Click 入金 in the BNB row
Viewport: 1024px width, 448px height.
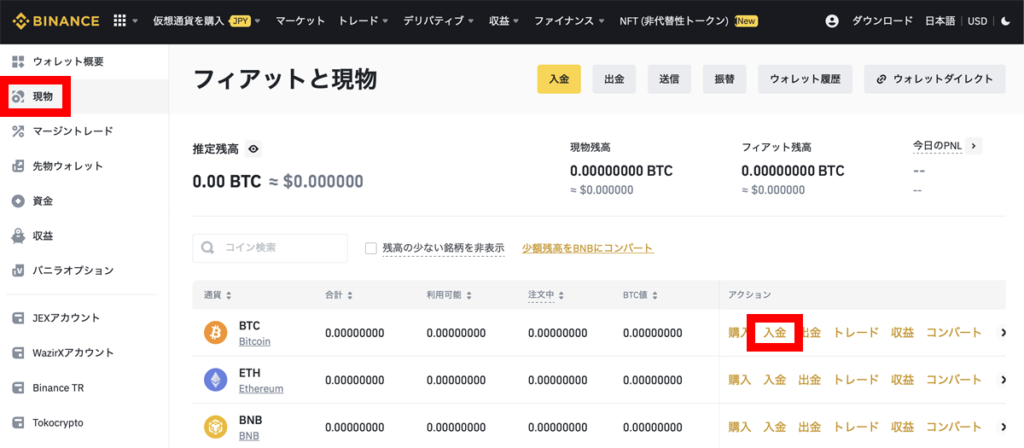coord(775,427)
